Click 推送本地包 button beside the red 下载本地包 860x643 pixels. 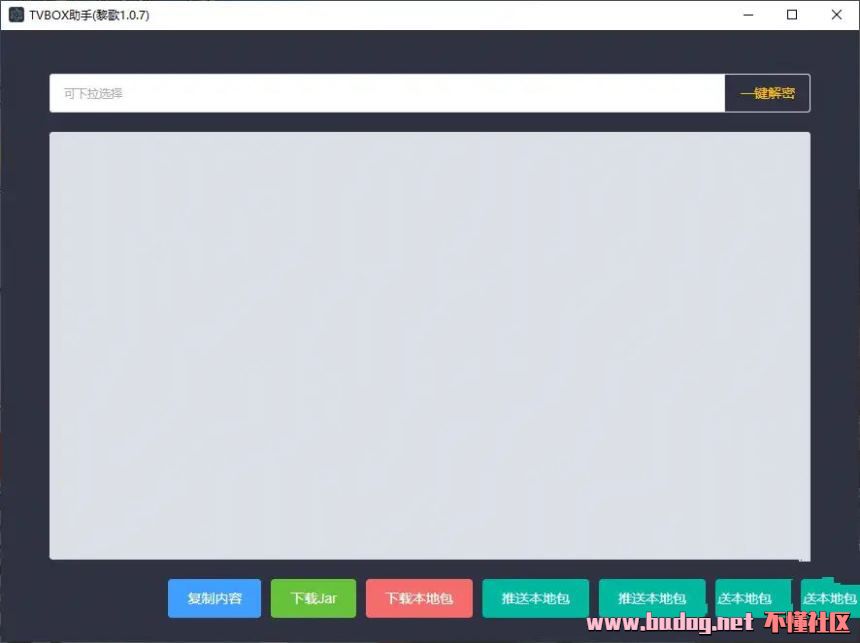535,598
